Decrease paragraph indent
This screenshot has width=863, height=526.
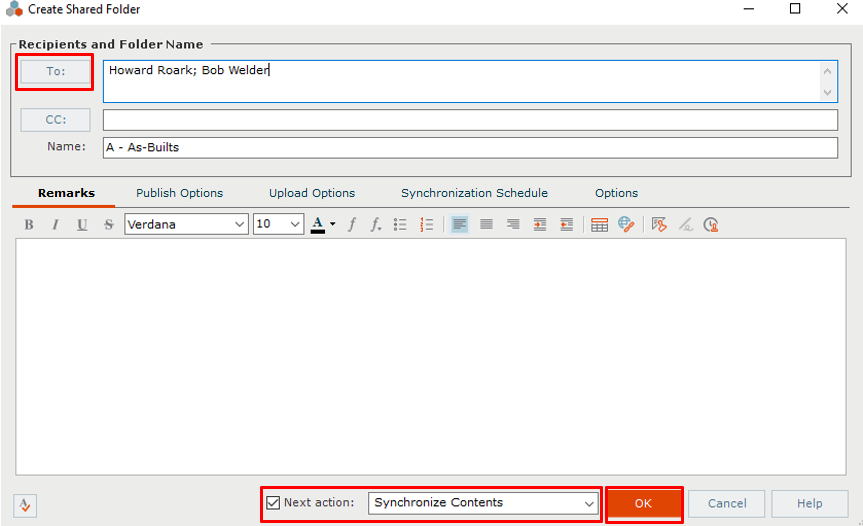(x=566, y=224)
